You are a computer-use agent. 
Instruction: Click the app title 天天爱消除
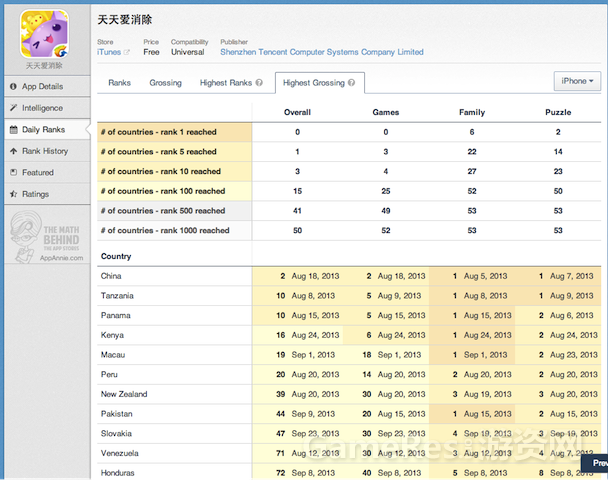tap(124, 20)
